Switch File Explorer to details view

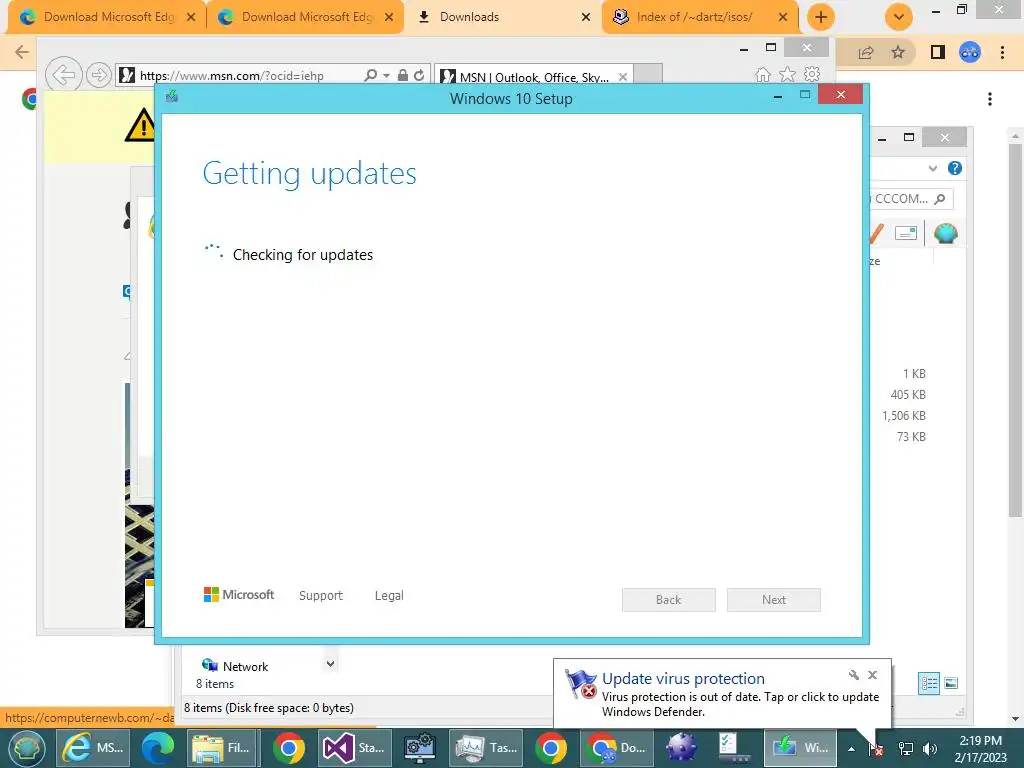929,684
